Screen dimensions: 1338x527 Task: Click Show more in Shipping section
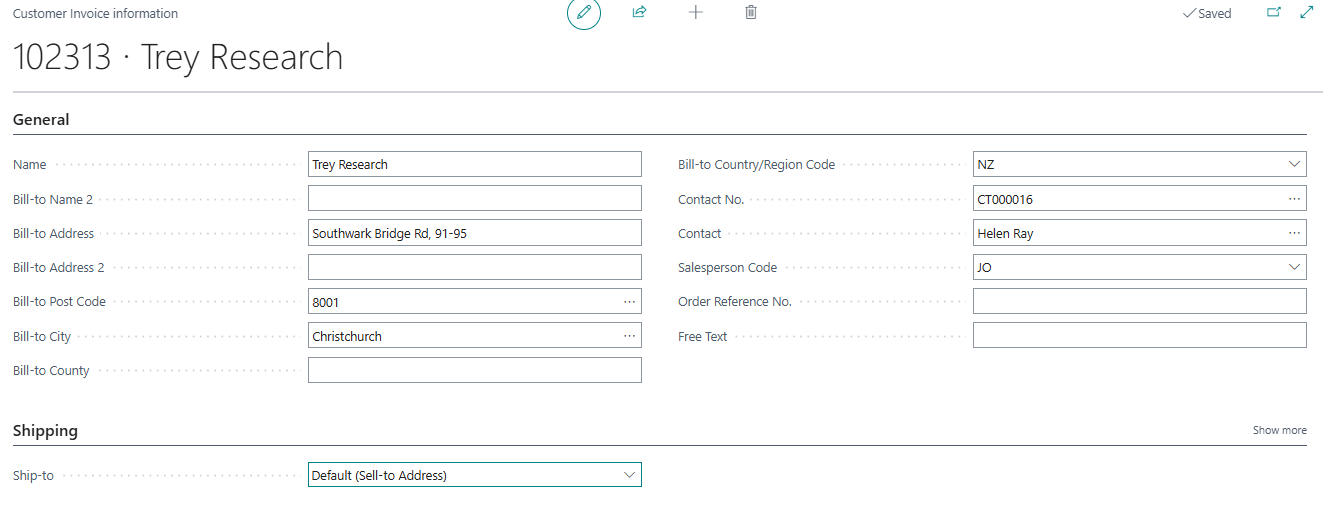pyautogui.click(x=1280, y=430)
